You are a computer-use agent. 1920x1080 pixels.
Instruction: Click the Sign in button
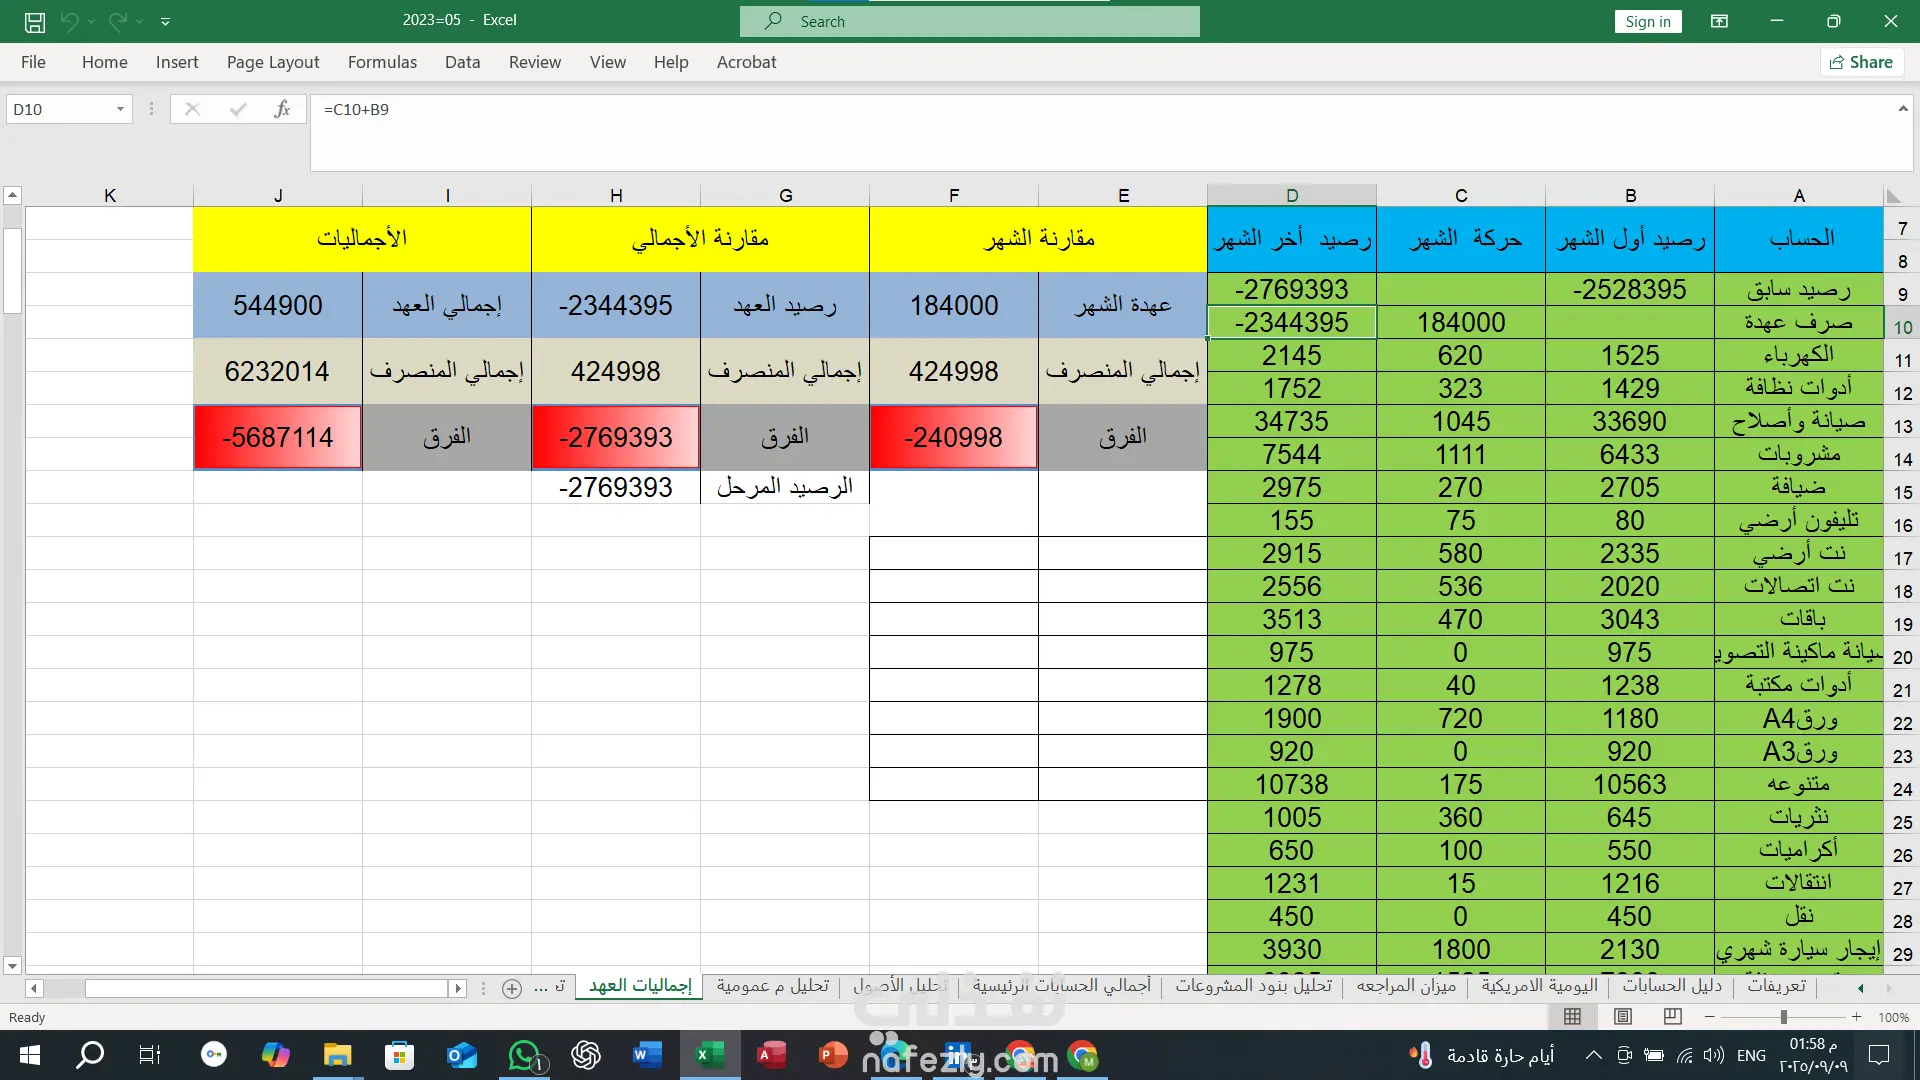pyautogui.click(x=1647, y=21)
